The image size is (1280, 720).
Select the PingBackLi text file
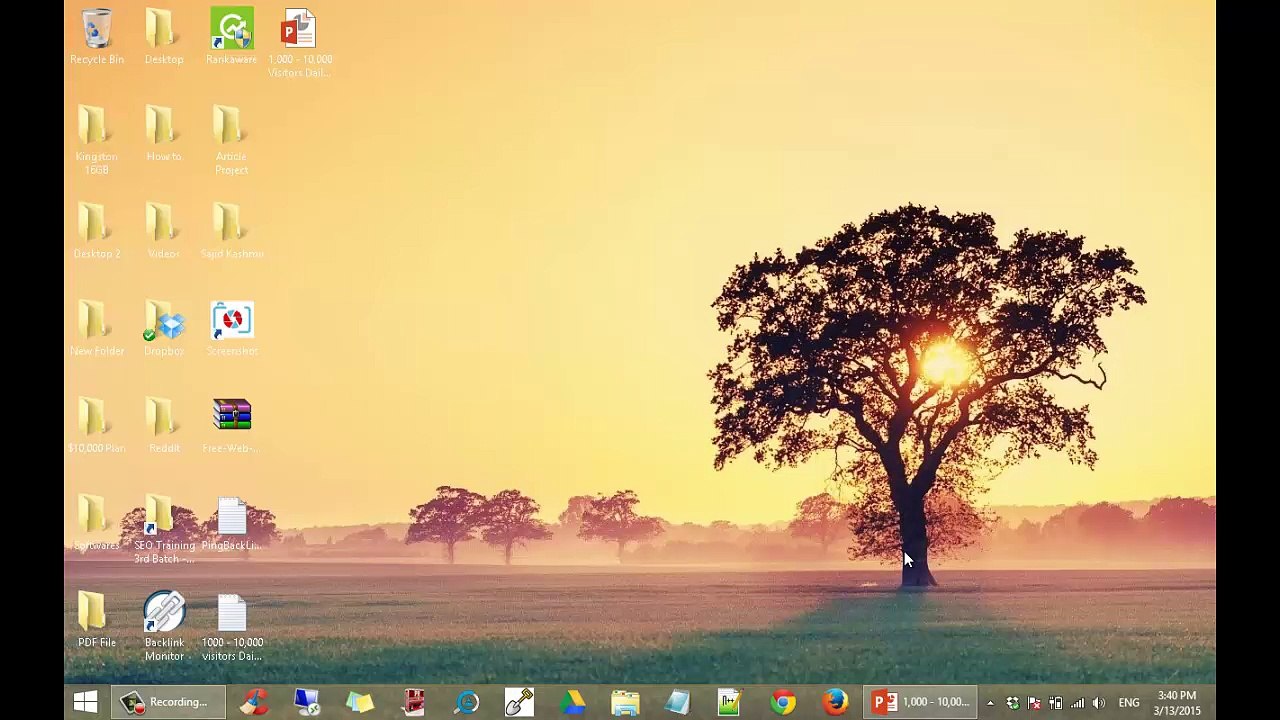tap(231, 523)
